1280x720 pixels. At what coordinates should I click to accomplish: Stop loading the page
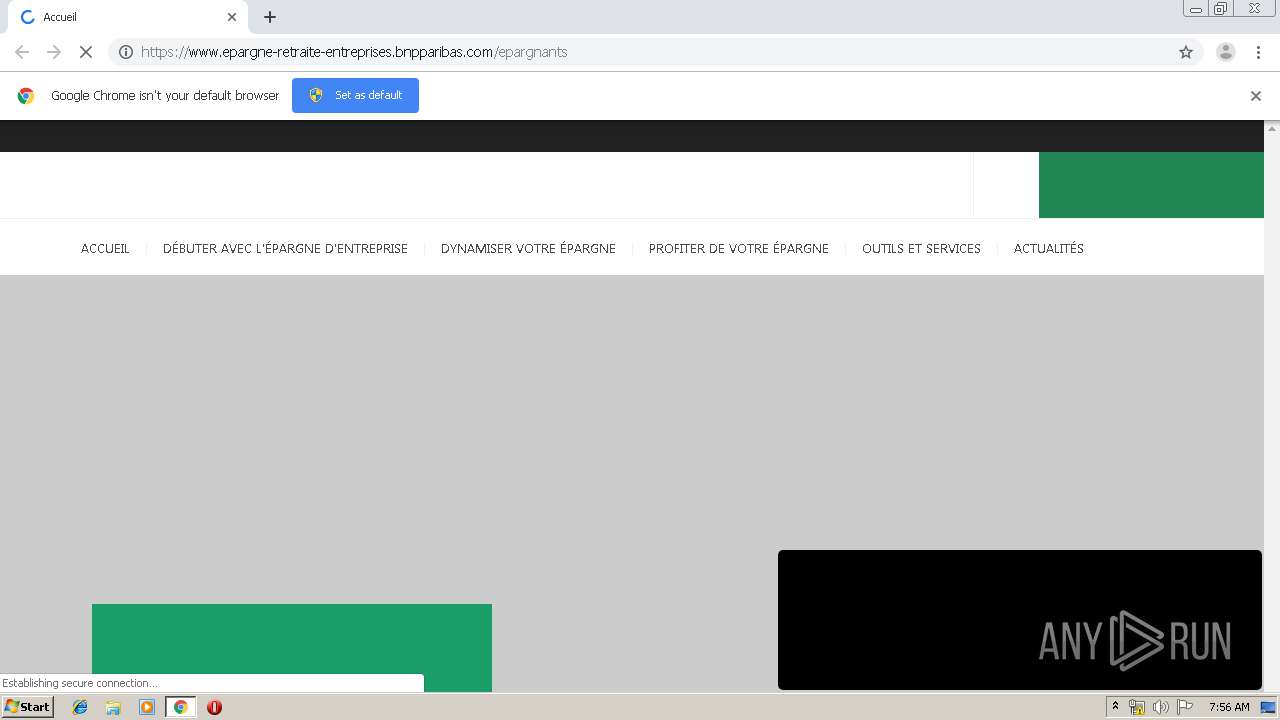(86, 52)
